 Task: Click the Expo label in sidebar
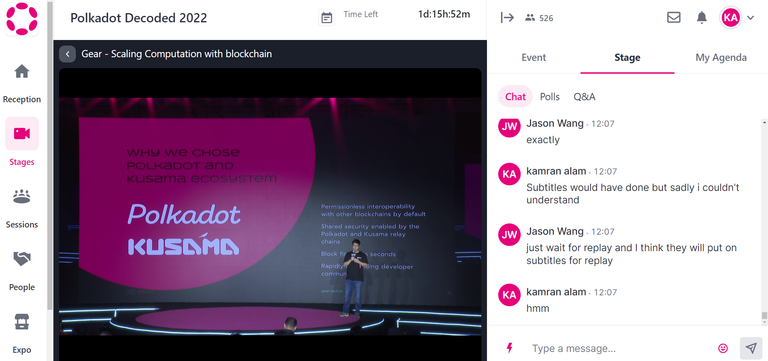(x=22, y=350)
